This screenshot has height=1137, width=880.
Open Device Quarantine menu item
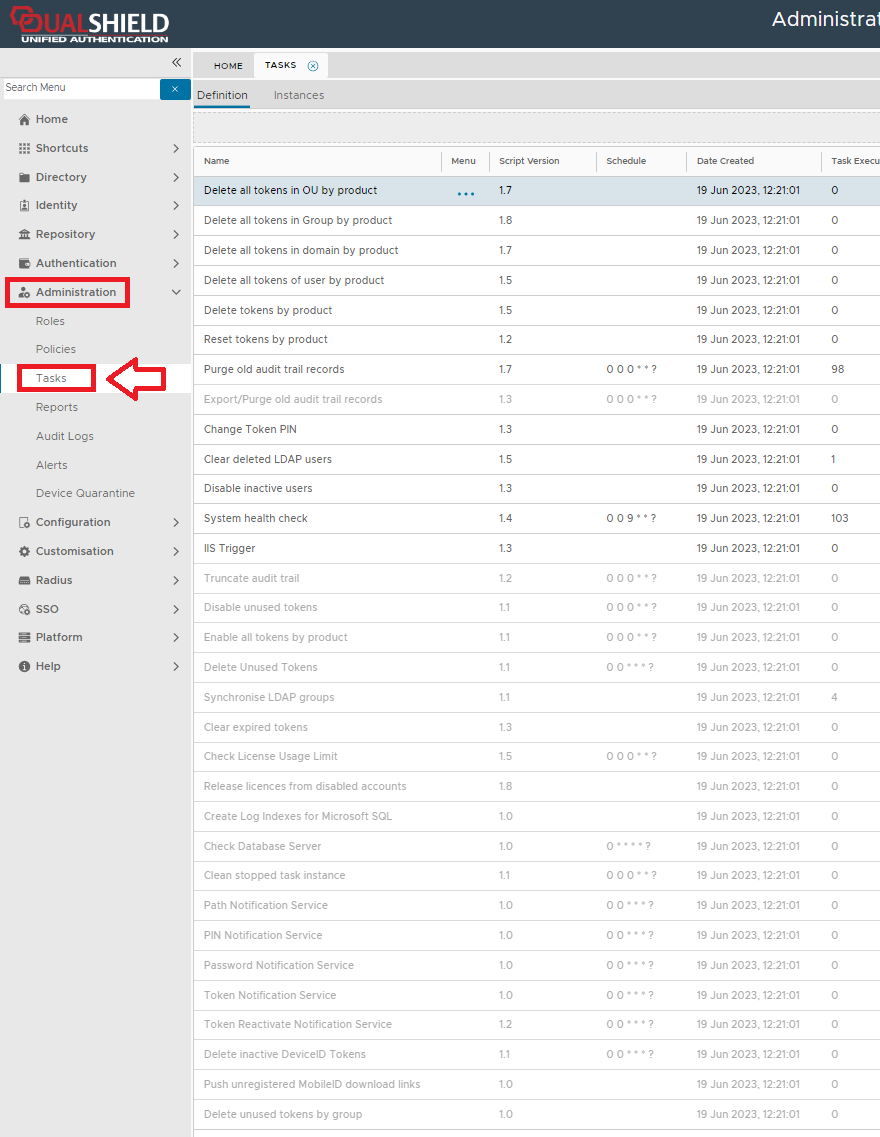[x=85, y=494]
